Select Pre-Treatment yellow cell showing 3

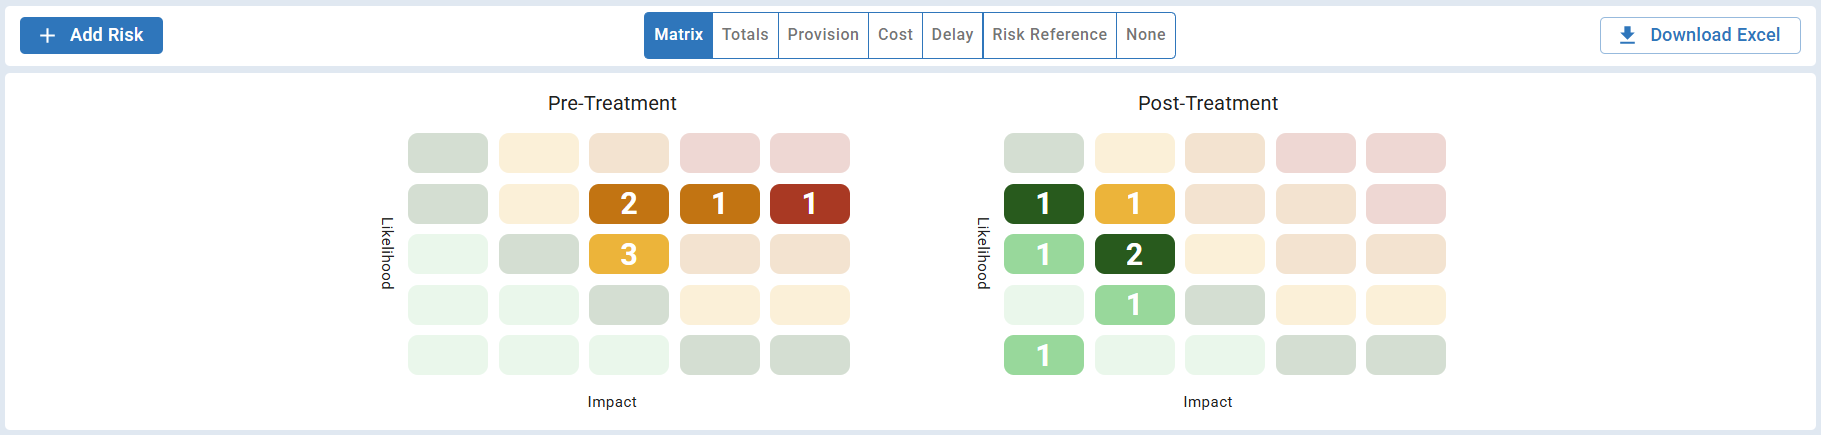(x=628, y=254)
